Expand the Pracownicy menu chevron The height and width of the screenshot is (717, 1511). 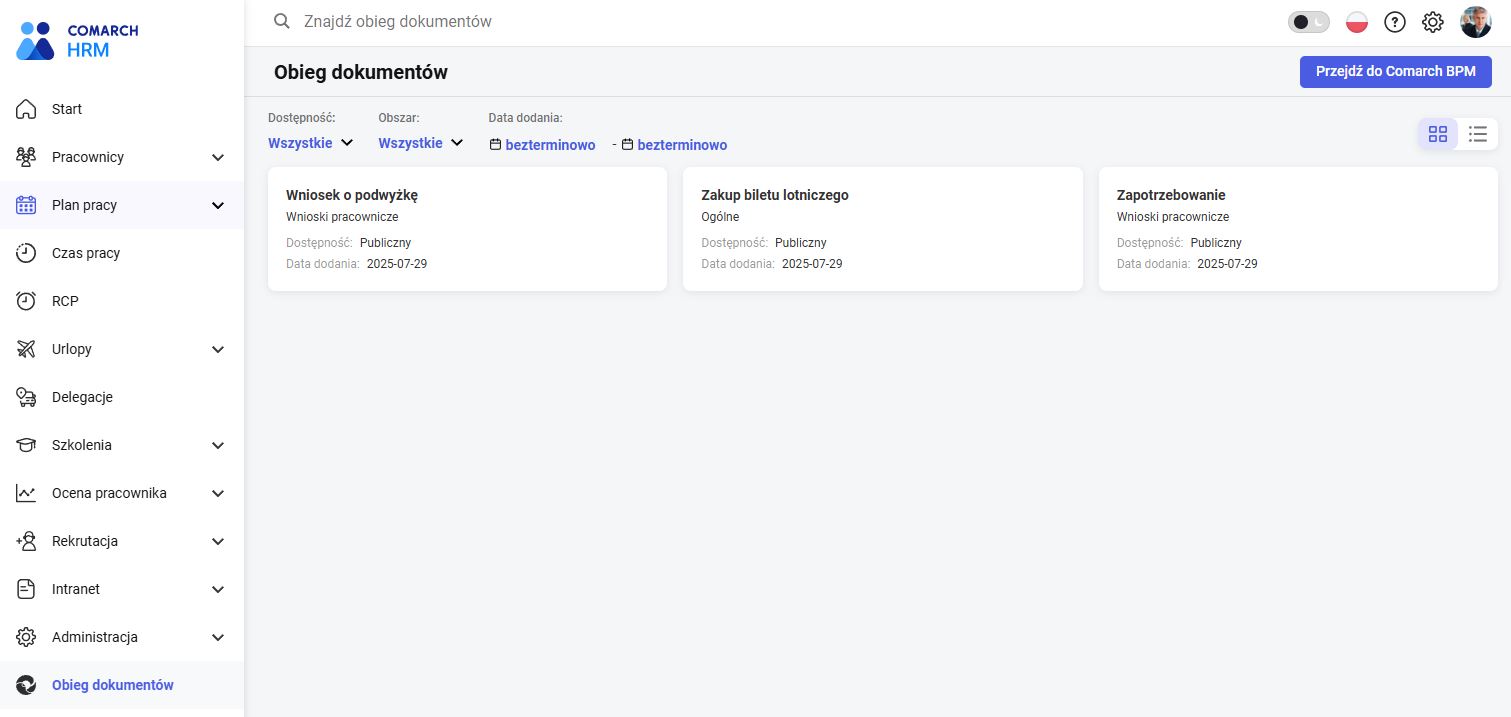218,157
